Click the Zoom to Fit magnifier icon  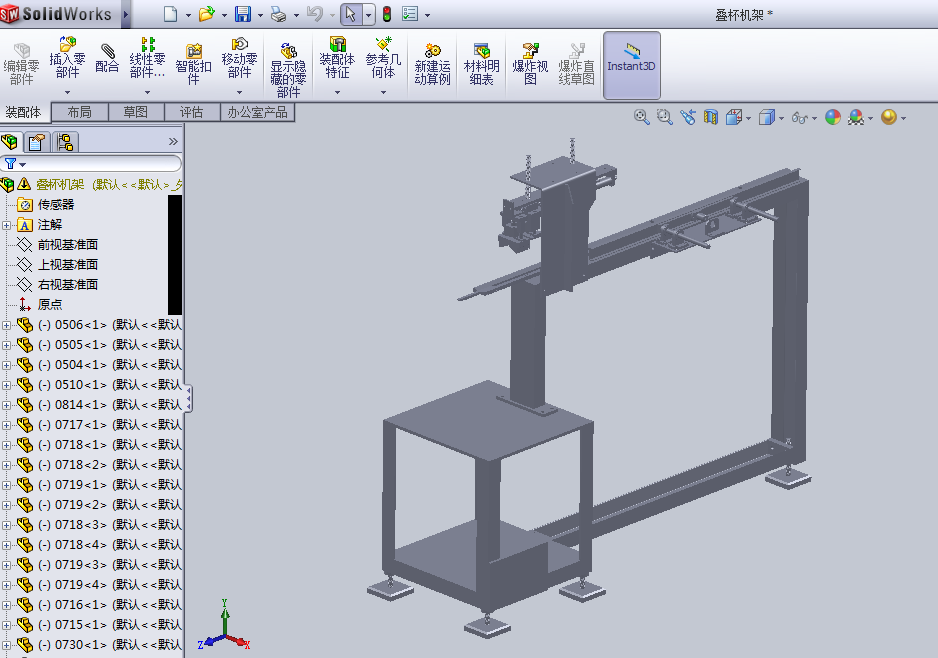(x=642, y=117)
